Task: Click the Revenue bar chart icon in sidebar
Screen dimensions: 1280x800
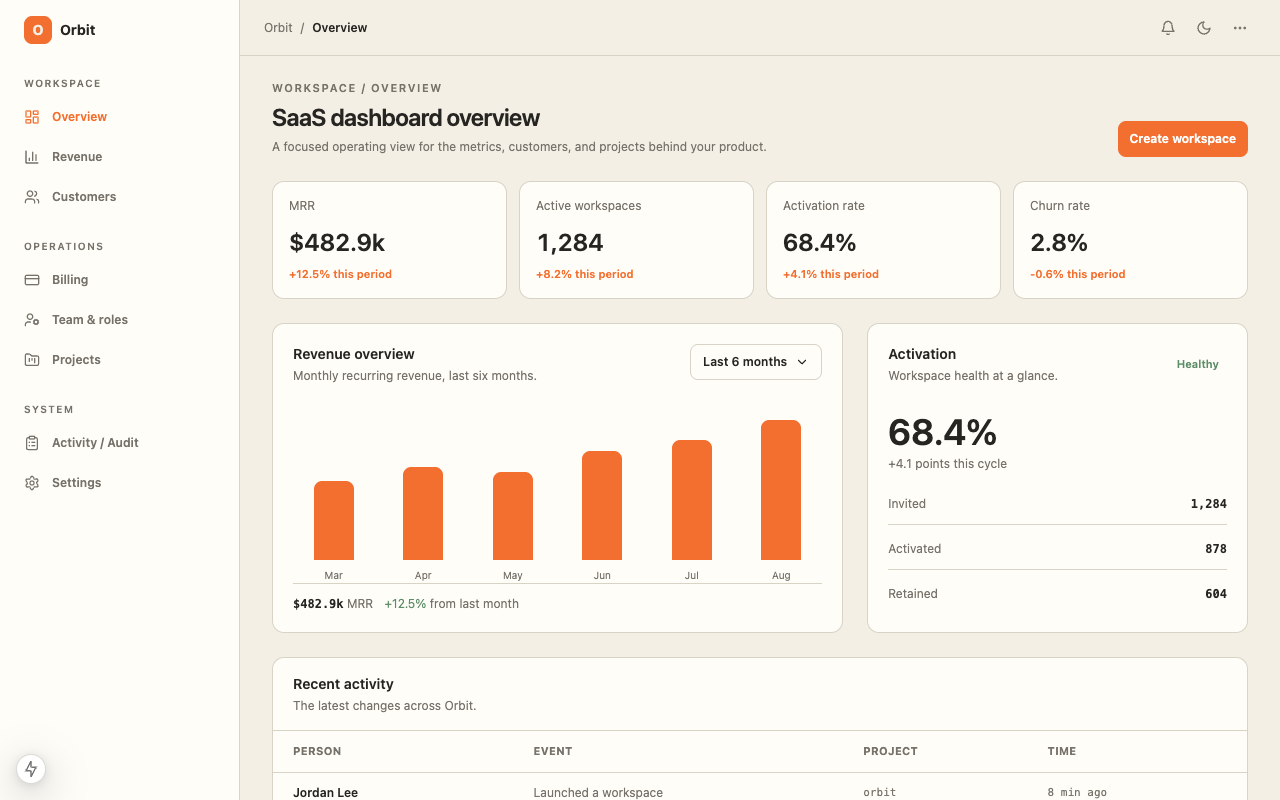Action: 32,157
